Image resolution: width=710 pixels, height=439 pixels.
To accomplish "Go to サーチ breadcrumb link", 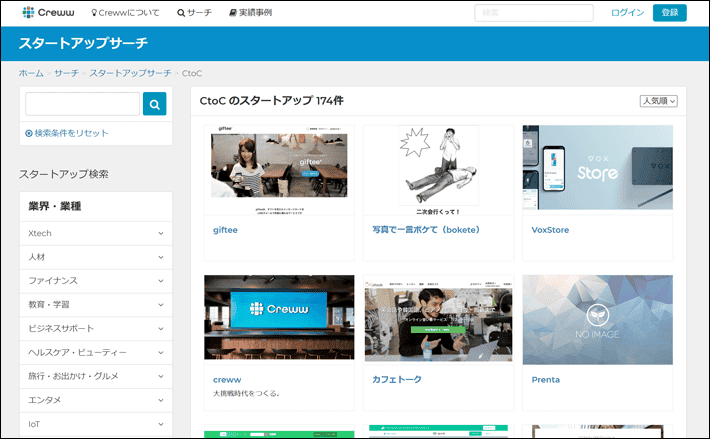I will point(67,73).
